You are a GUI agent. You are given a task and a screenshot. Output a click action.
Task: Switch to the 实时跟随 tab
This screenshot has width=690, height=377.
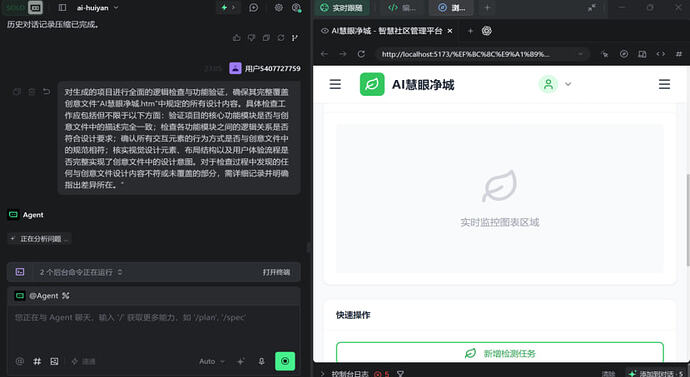pyautogui.click(x=341, y=7)
